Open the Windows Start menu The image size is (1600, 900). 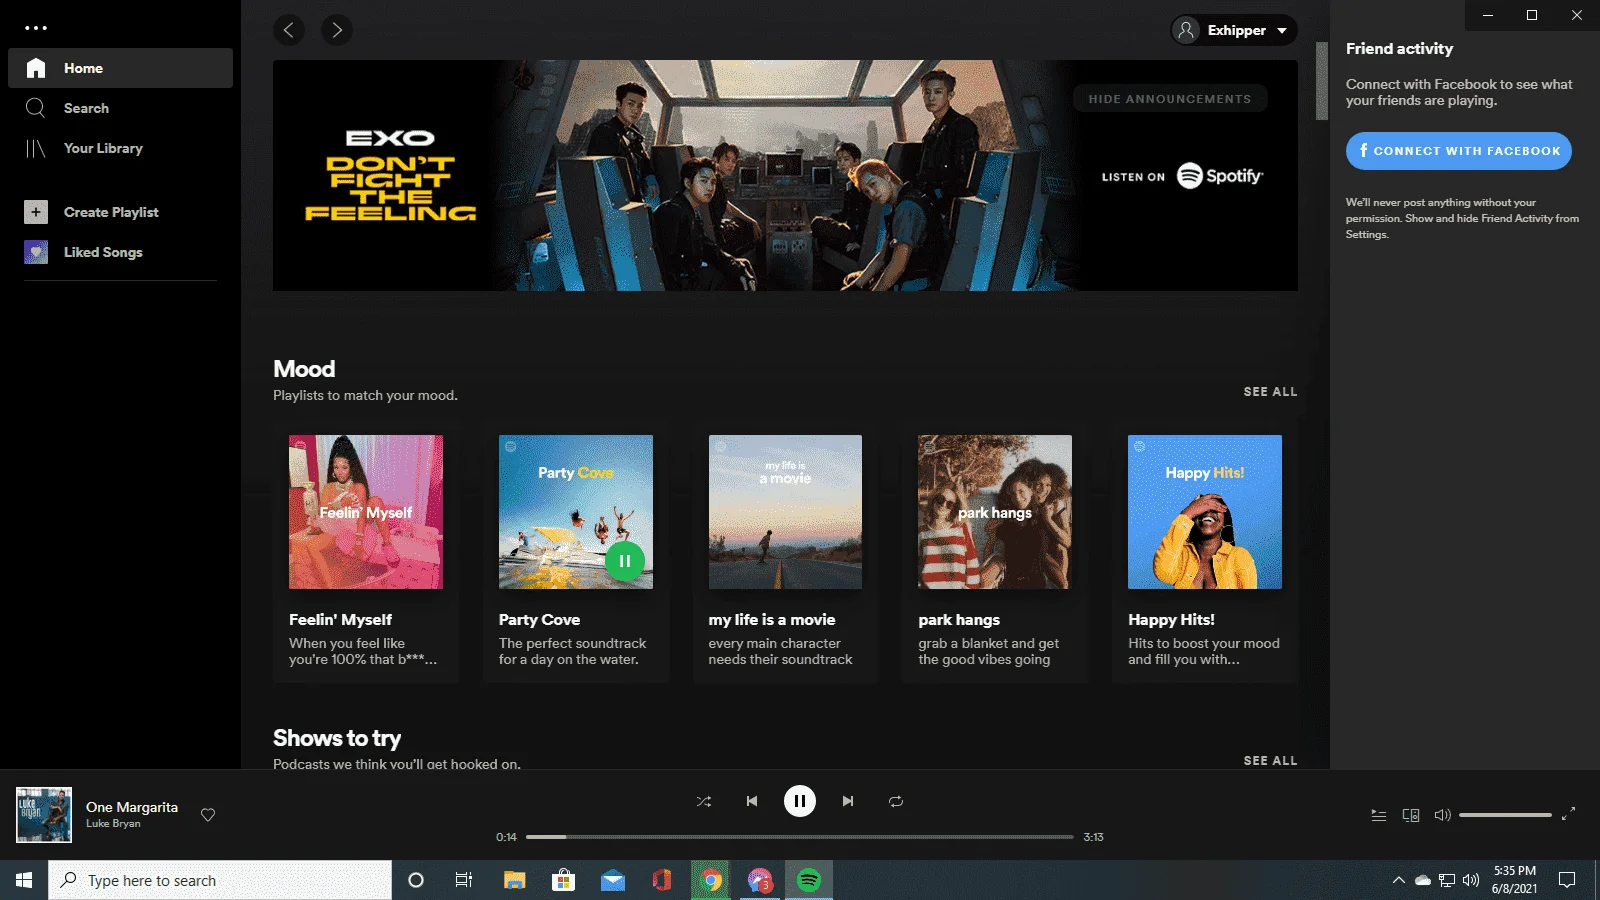coord(24,880)
